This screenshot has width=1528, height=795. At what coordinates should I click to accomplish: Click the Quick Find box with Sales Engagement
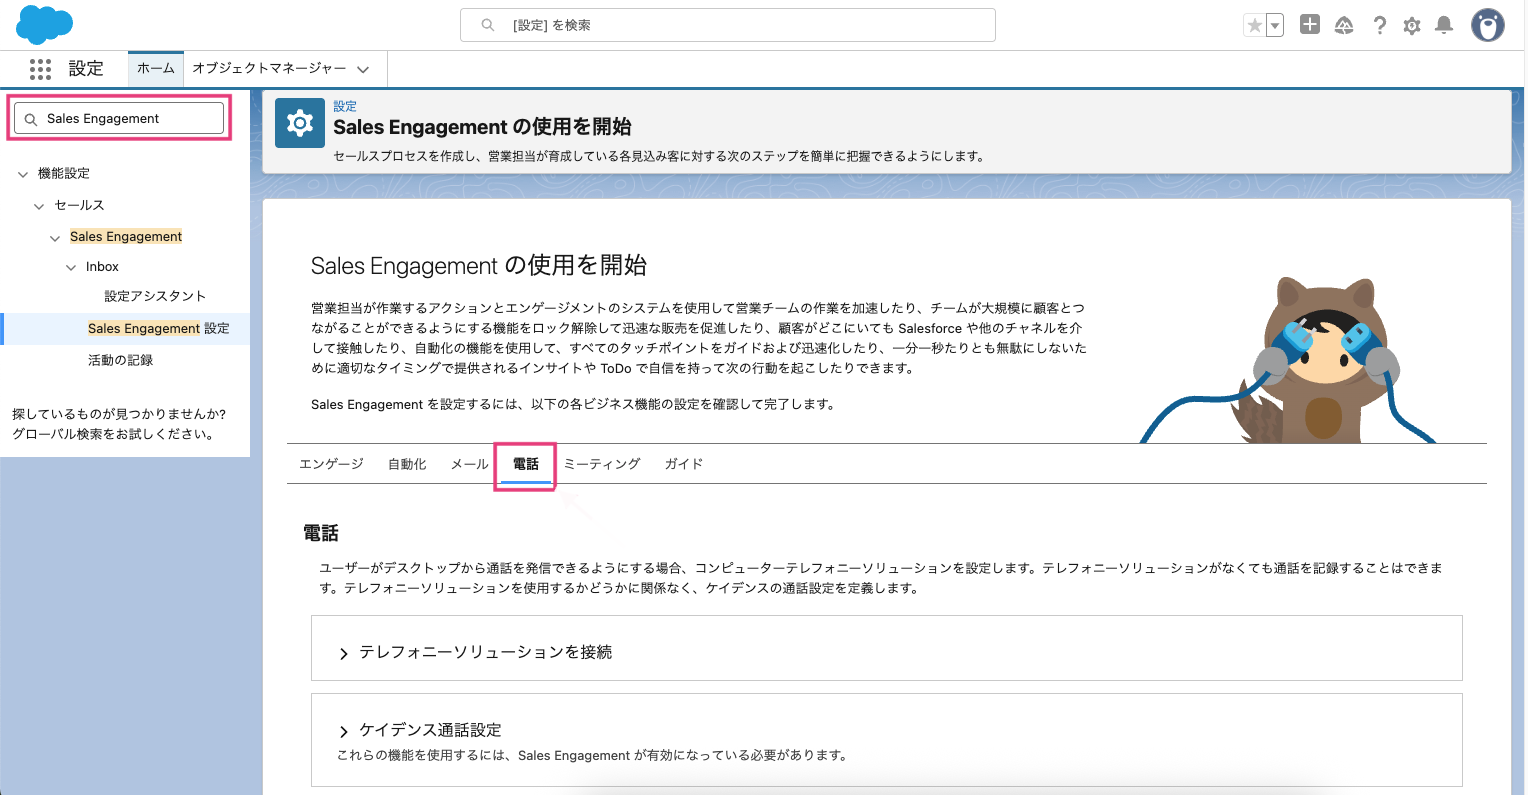click(119, 118)
